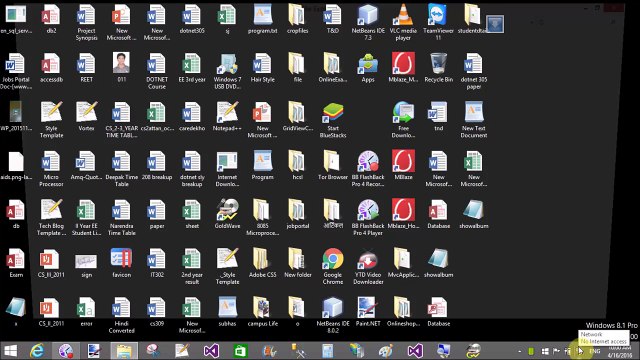640x360 pixels.
Task: Select the Project Synopsis Word document
Action: (x=86, y=15)
